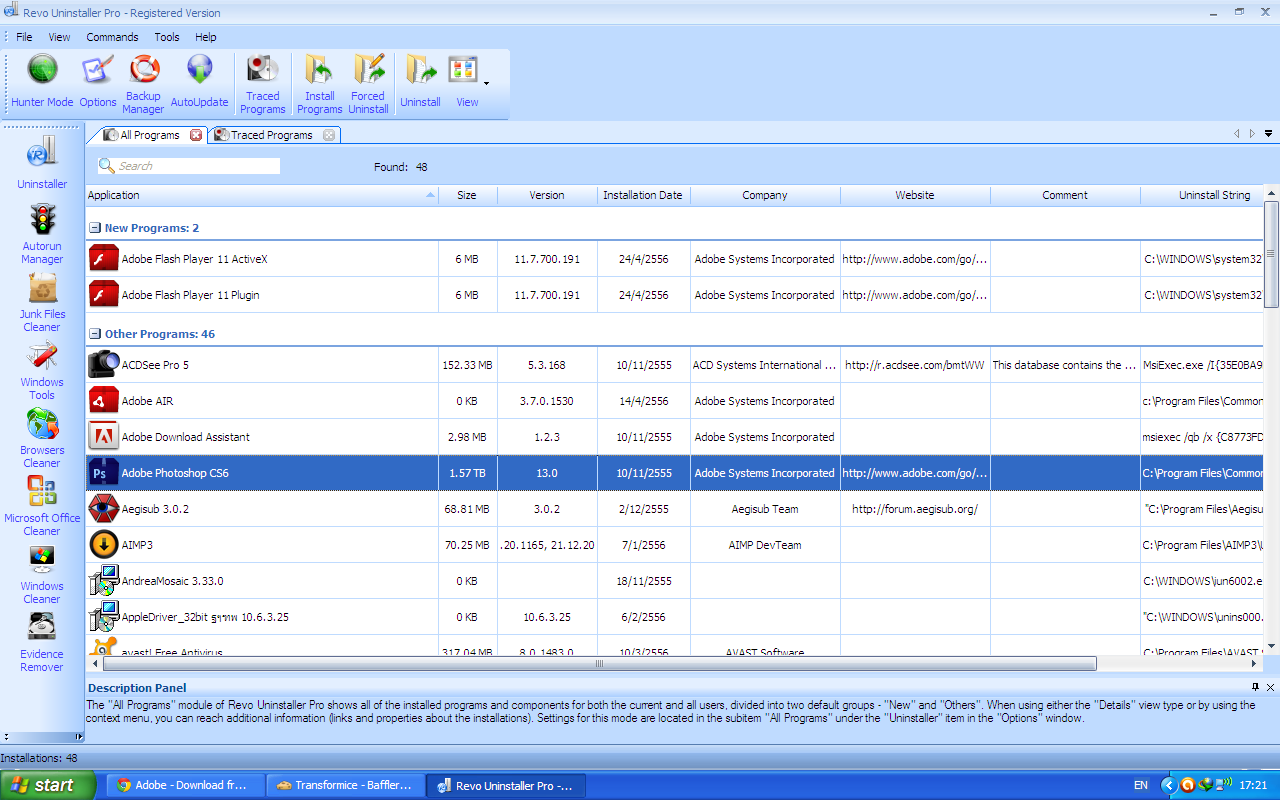Image resolution: width=1280 pixels, height=800 pixels.
Task: Activate Hunter Mode in the toolbar
Action: (x=42, y=82)
